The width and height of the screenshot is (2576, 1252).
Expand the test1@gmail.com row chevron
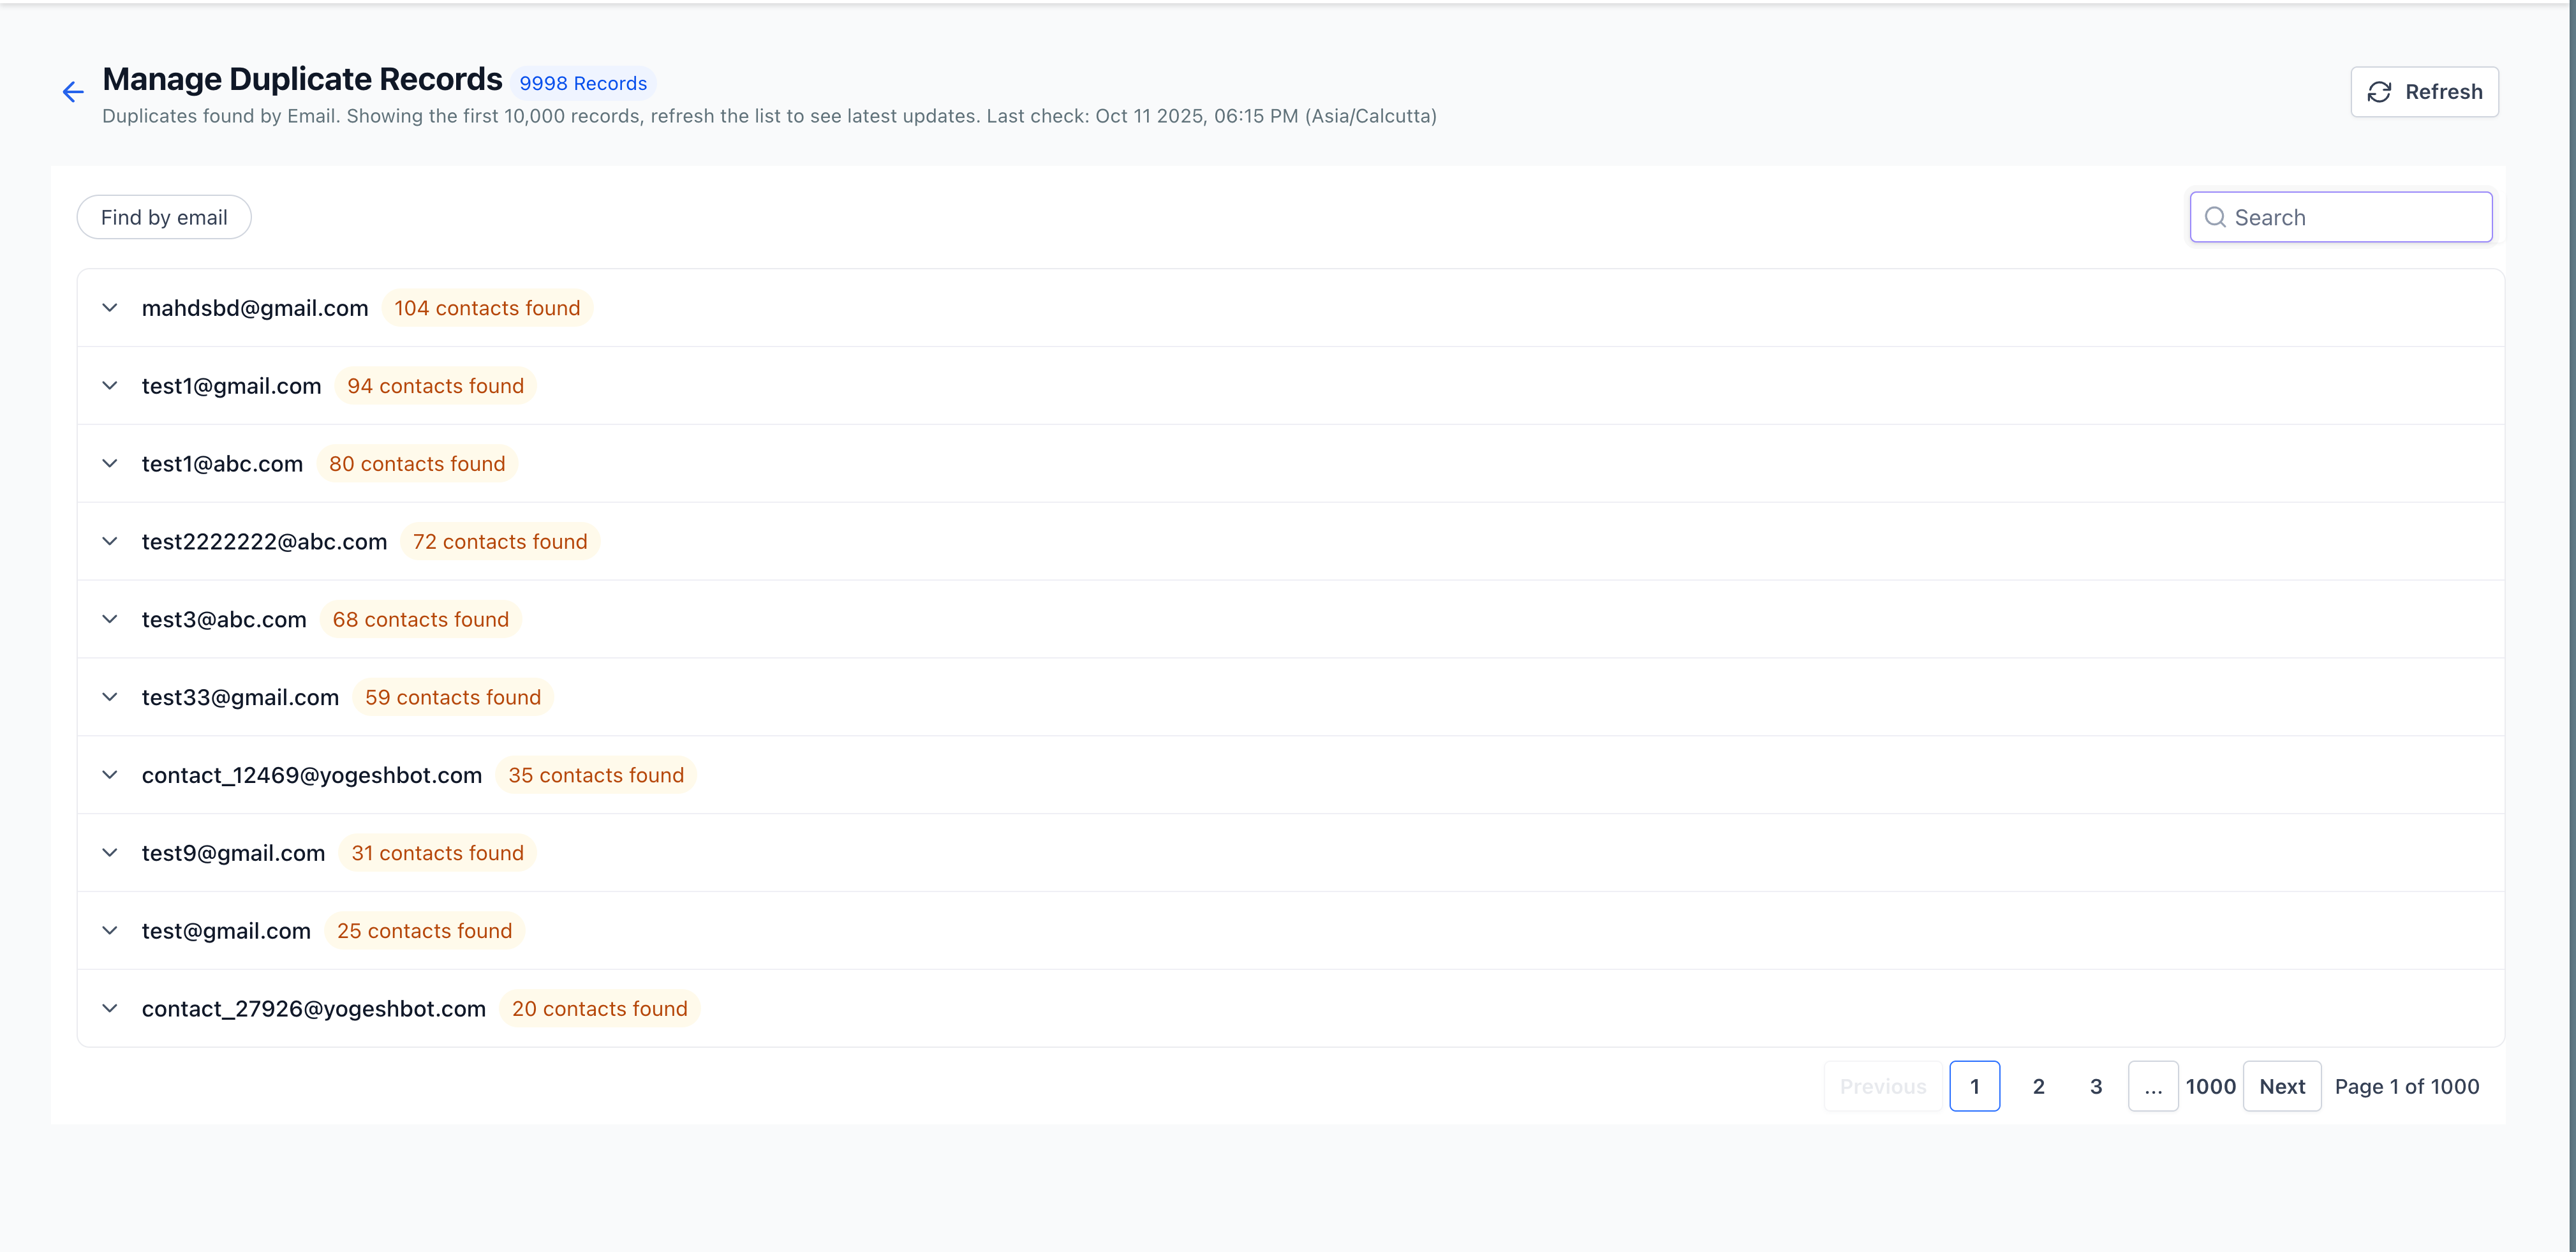(110, 386)
